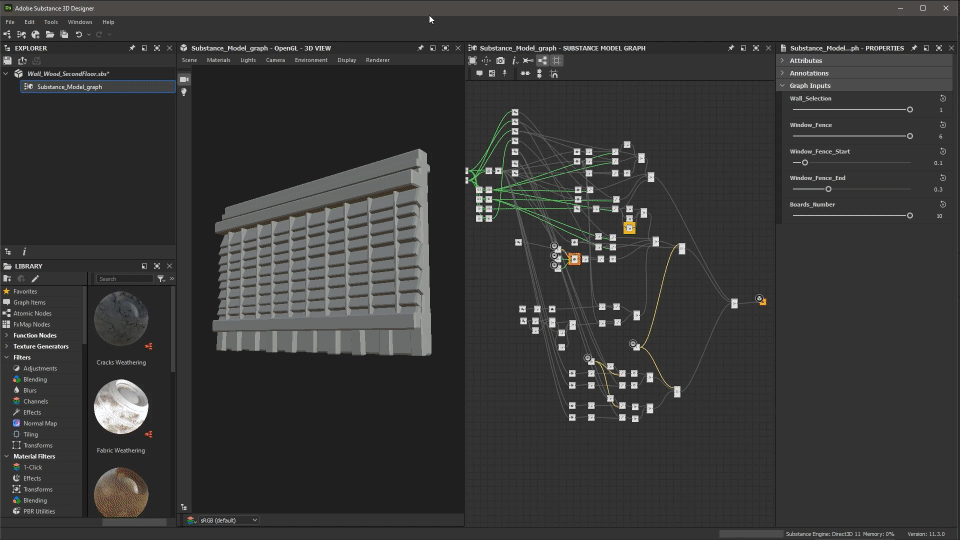The height and width of the screenshot is (540, 960).
Task: Open the Tools menu
Action: pos(51,22)
